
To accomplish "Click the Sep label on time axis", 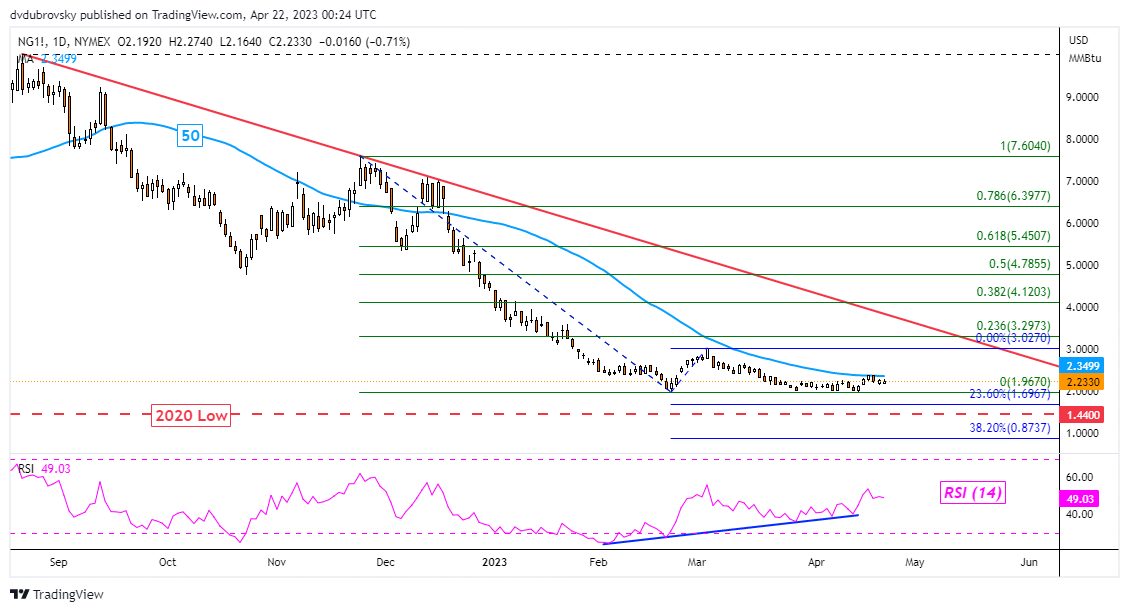I will point(58,562).
